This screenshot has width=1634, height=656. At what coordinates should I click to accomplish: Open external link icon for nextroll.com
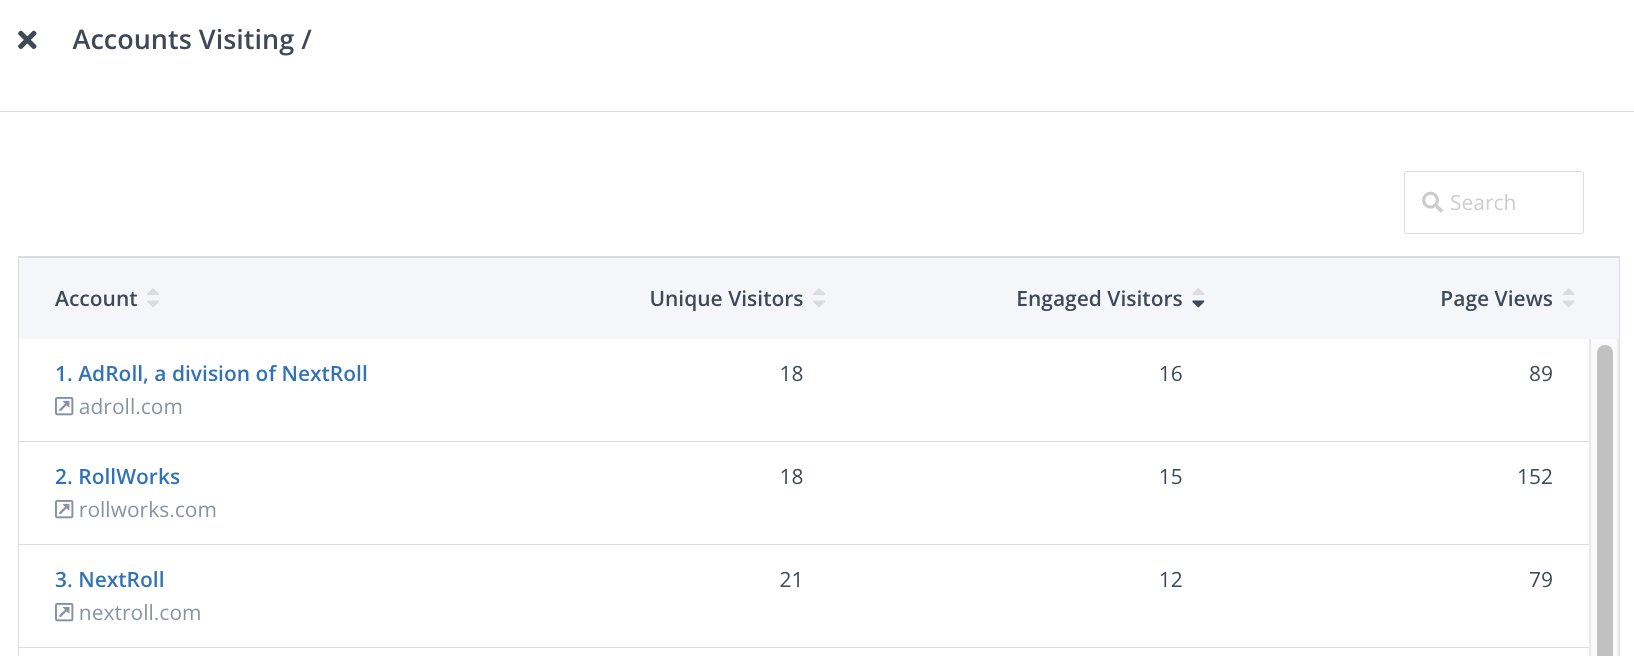point(64,613)
